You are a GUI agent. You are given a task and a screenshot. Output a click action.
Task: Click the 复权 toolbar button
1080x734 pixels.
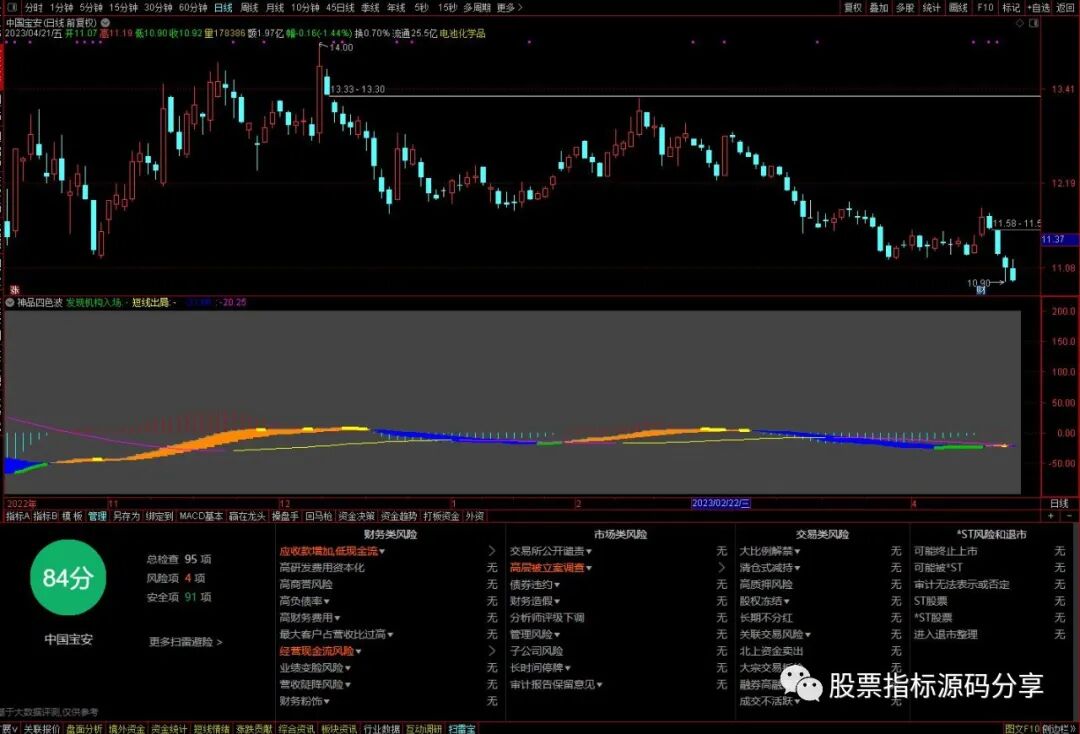(853, 8)
